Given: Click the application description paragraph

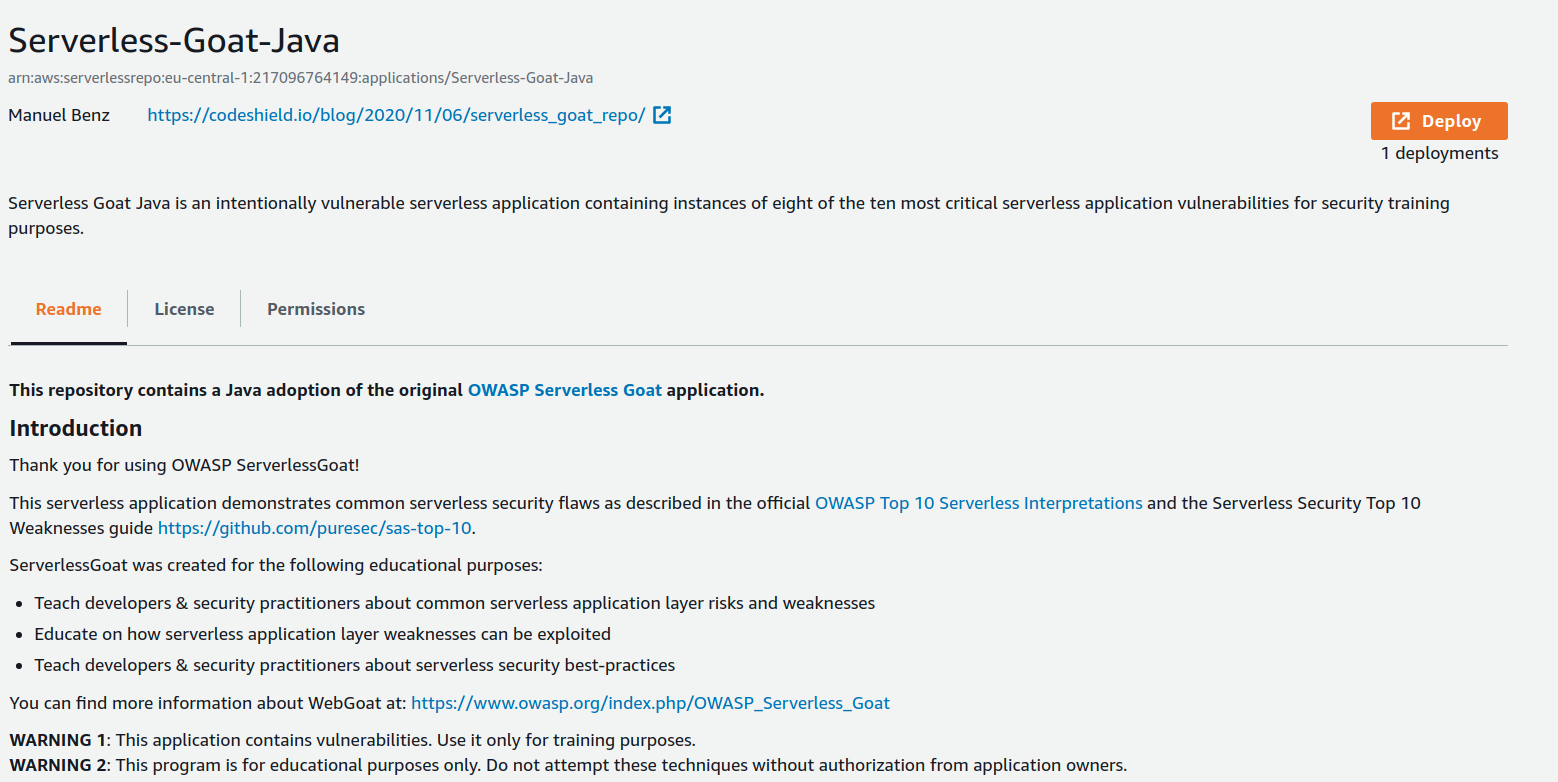Looking at the screenshot, I should pyautogui.click(x=700, y=214).
